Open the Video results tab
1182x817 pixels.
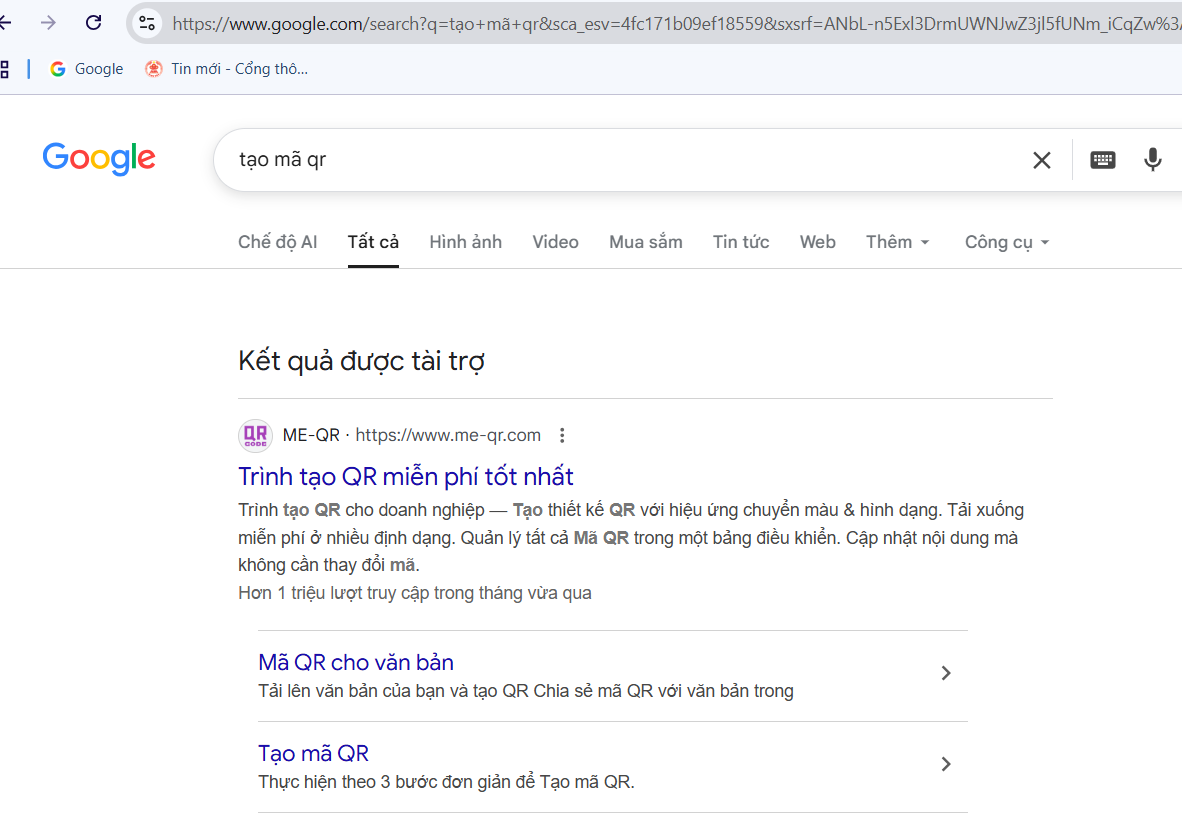556,242
